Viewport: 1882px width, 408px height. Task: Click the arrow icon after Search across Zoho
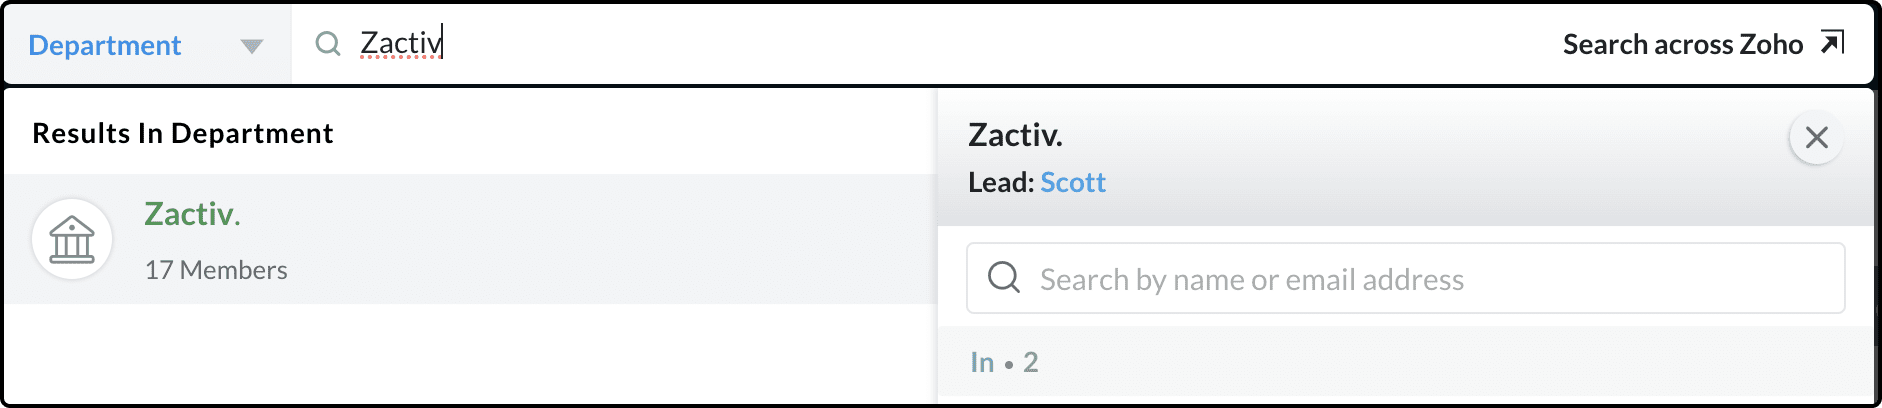(x=1832, y=42)
